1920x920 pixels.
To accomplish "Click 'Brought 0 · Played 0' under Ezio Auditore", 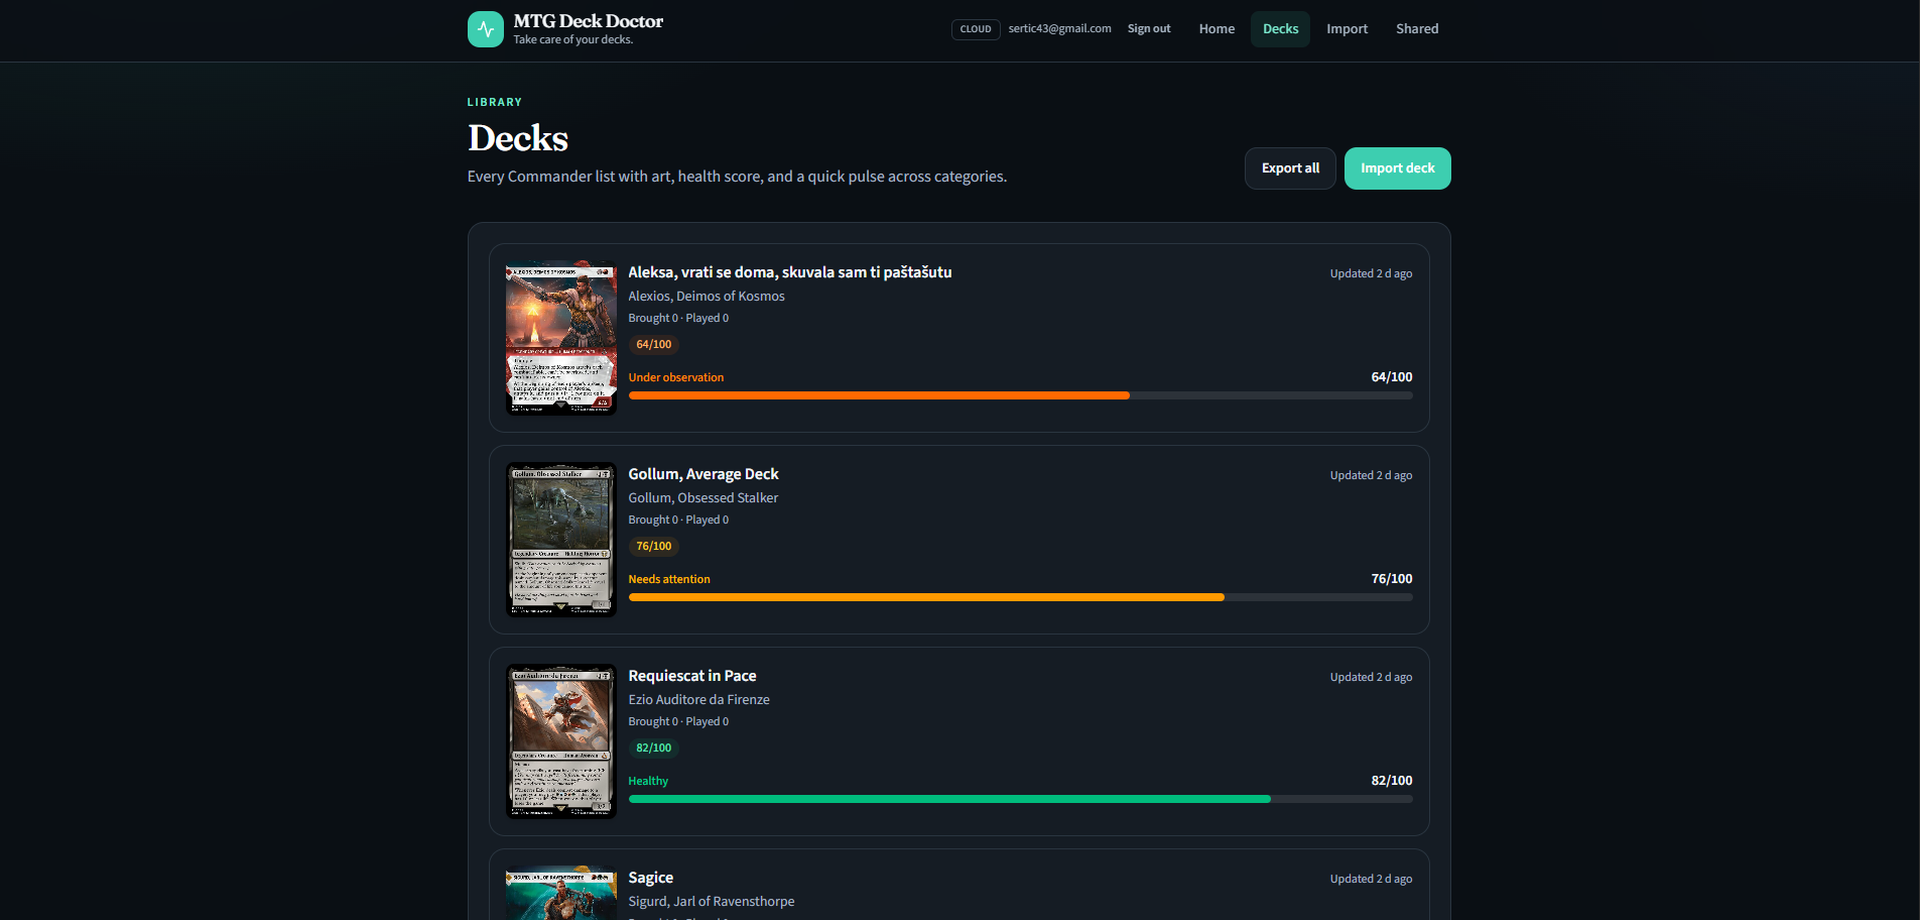I will click(x=678, y=723).
